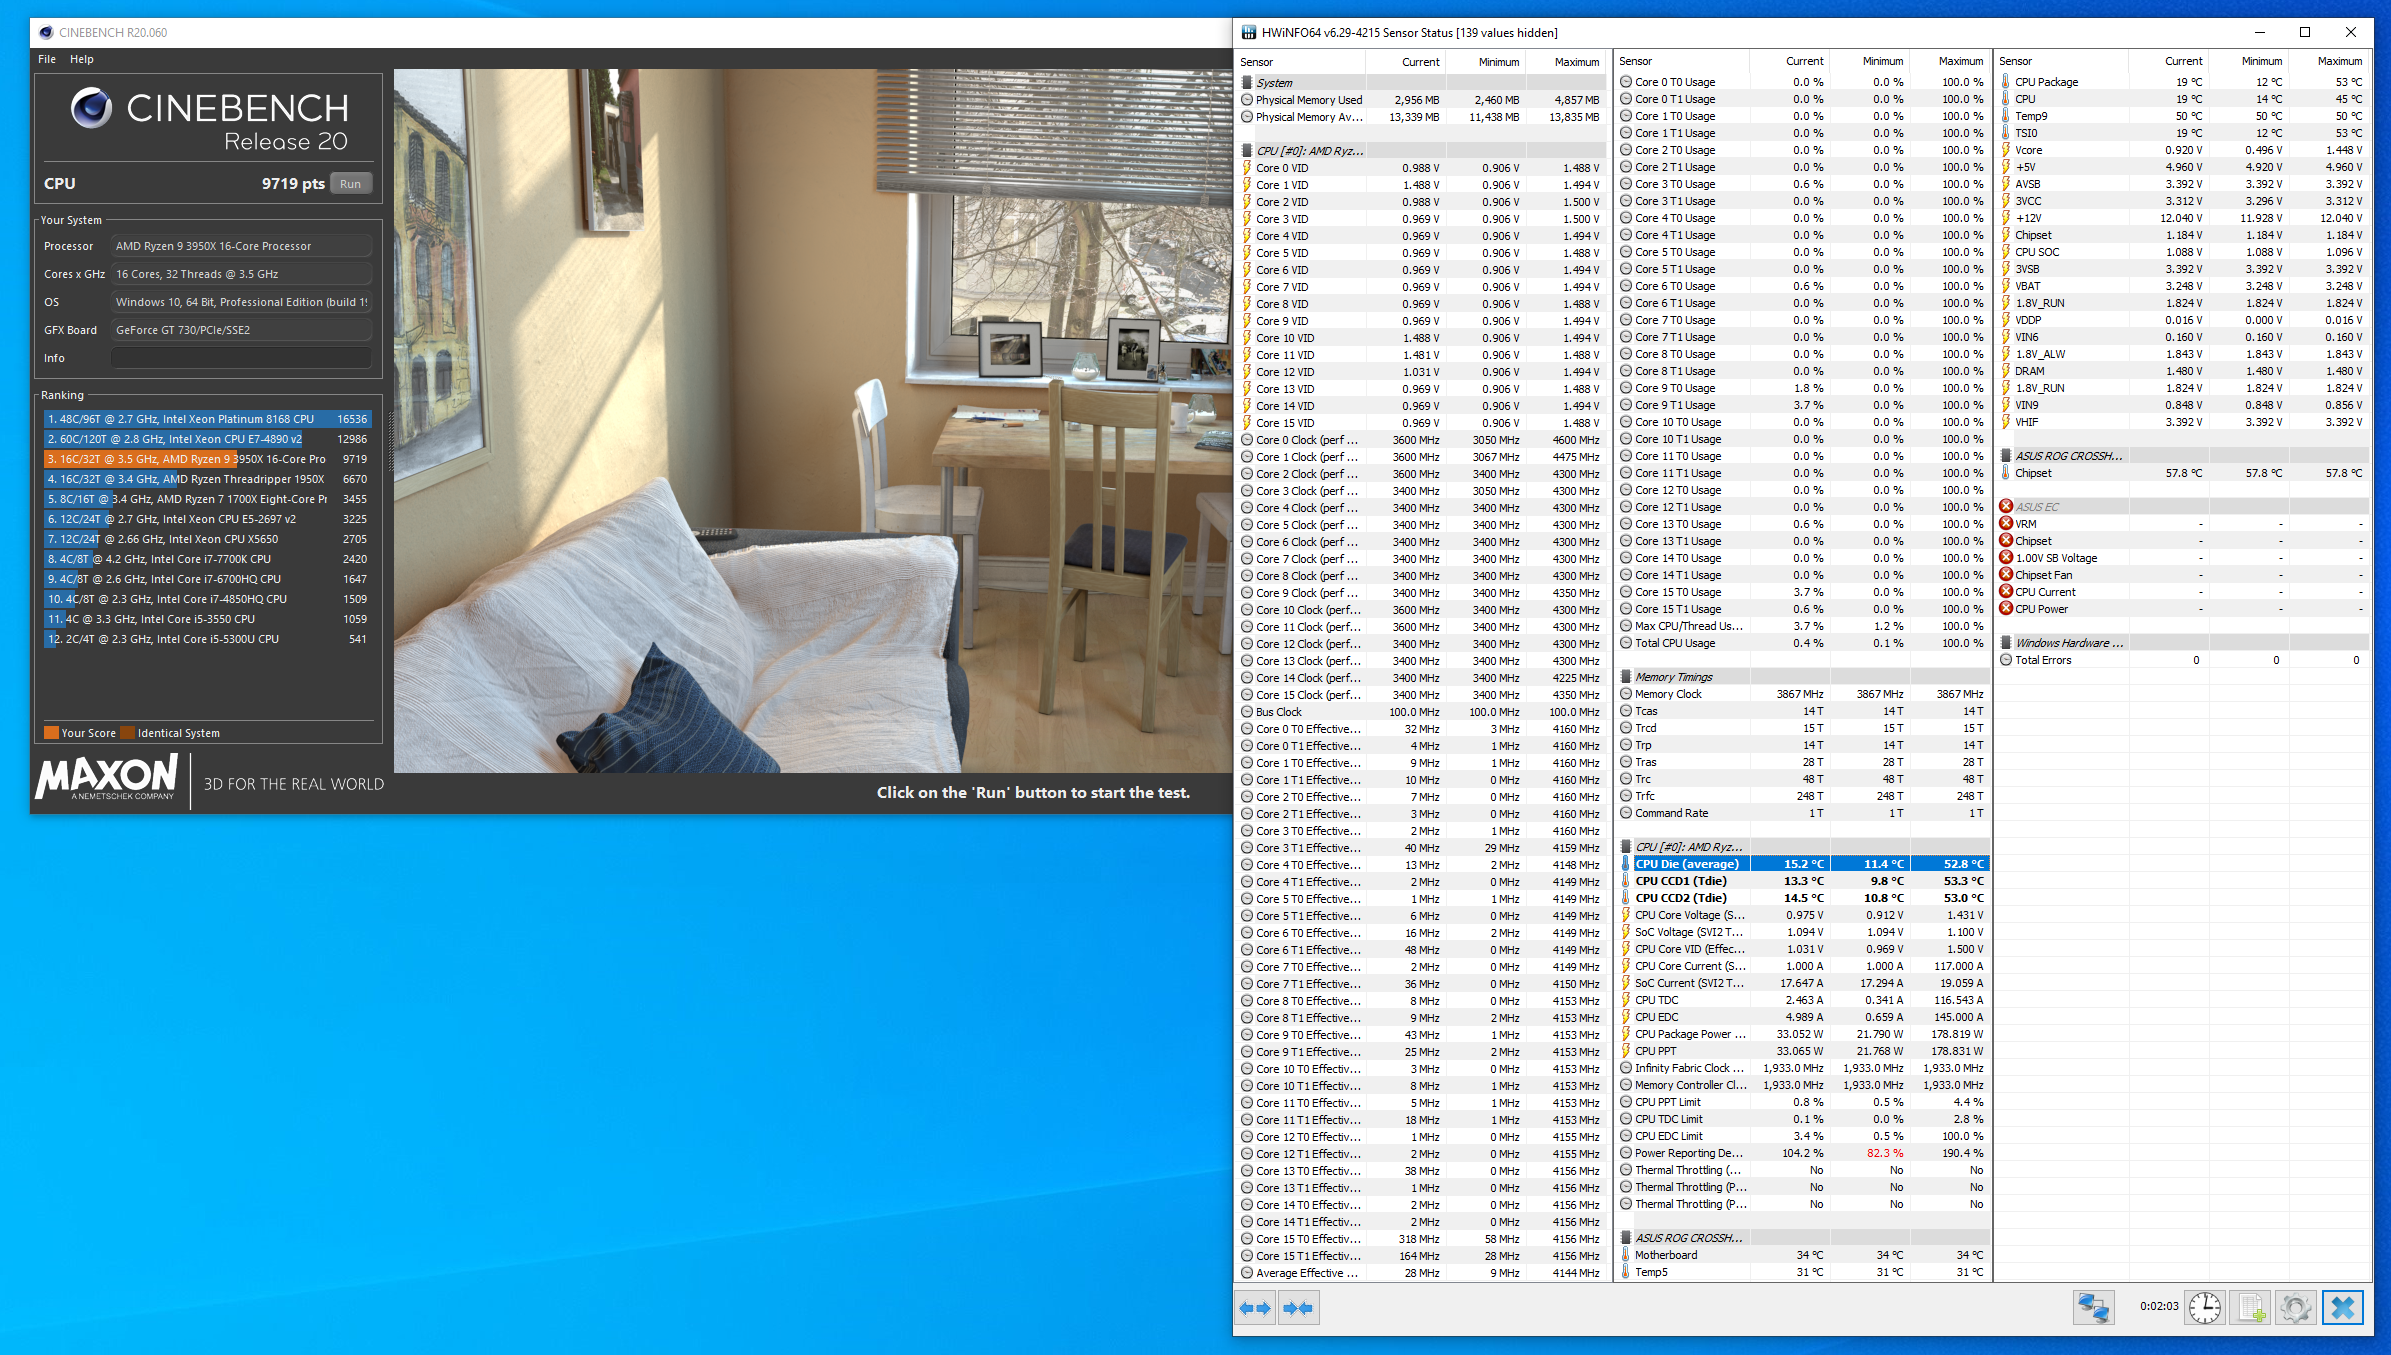Select Xeon E7-4890 v2 ranking entry

[207, 439]
